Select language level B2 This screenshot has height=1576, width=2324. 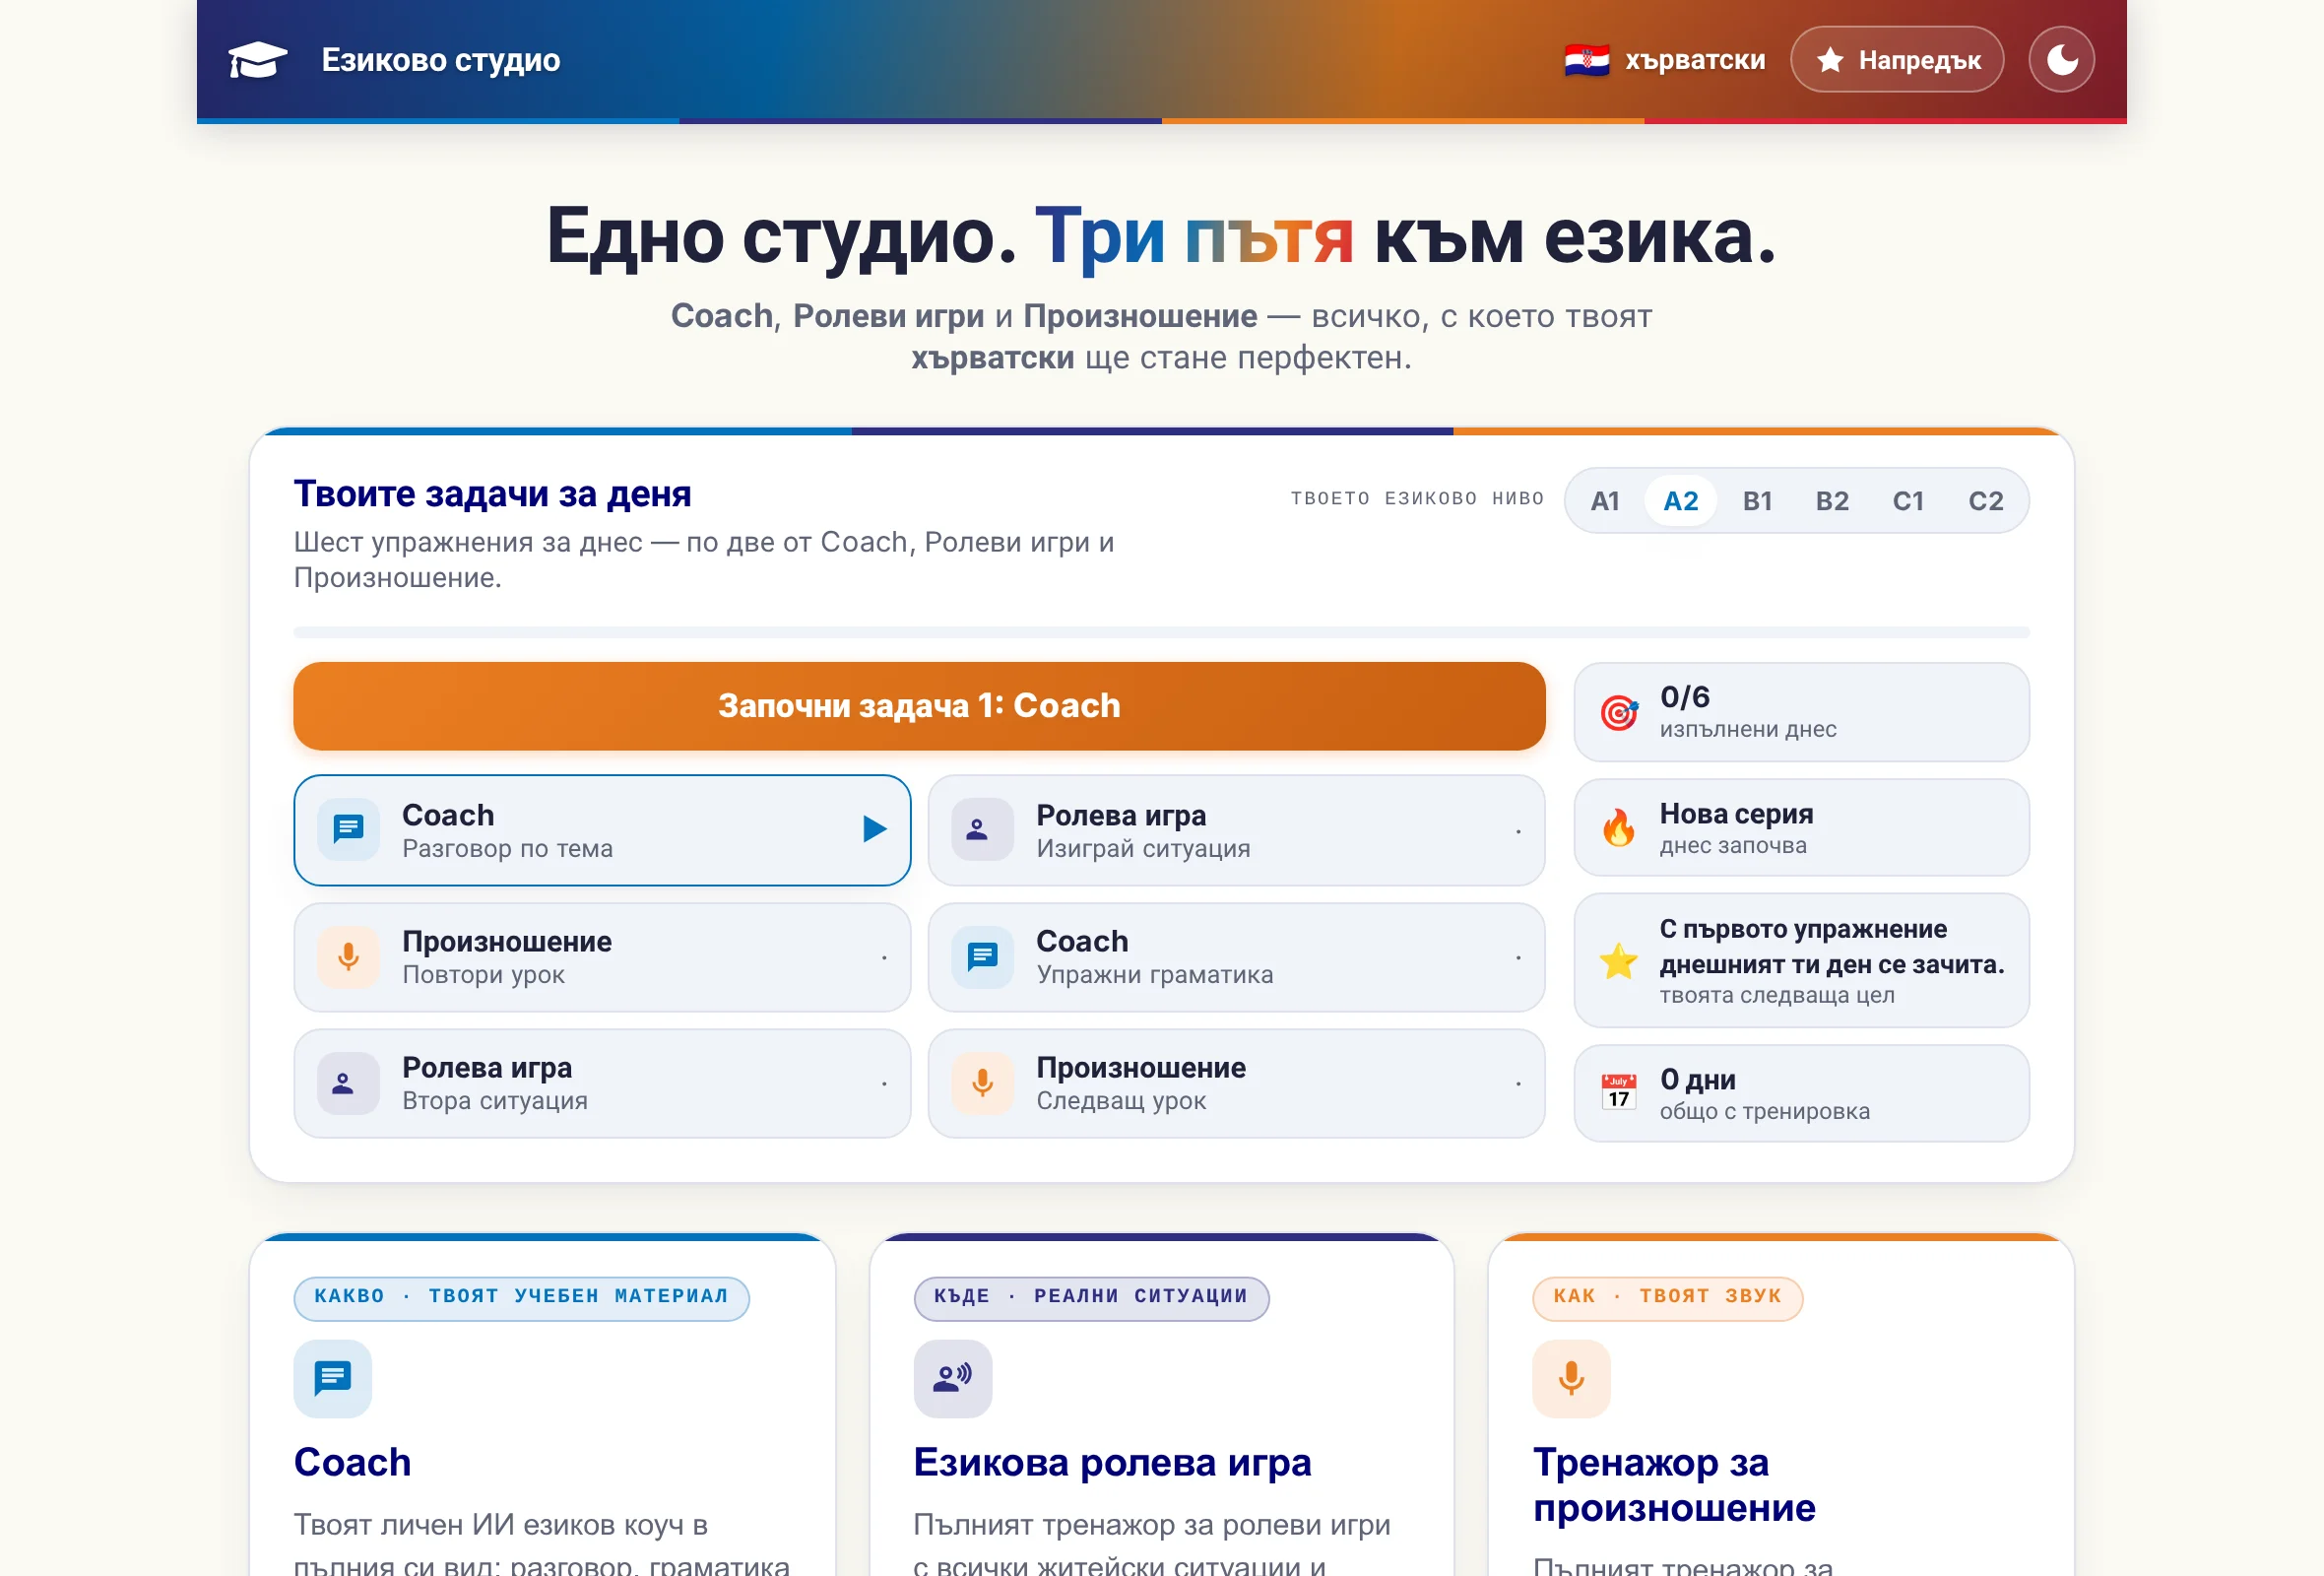point(1832,500)
